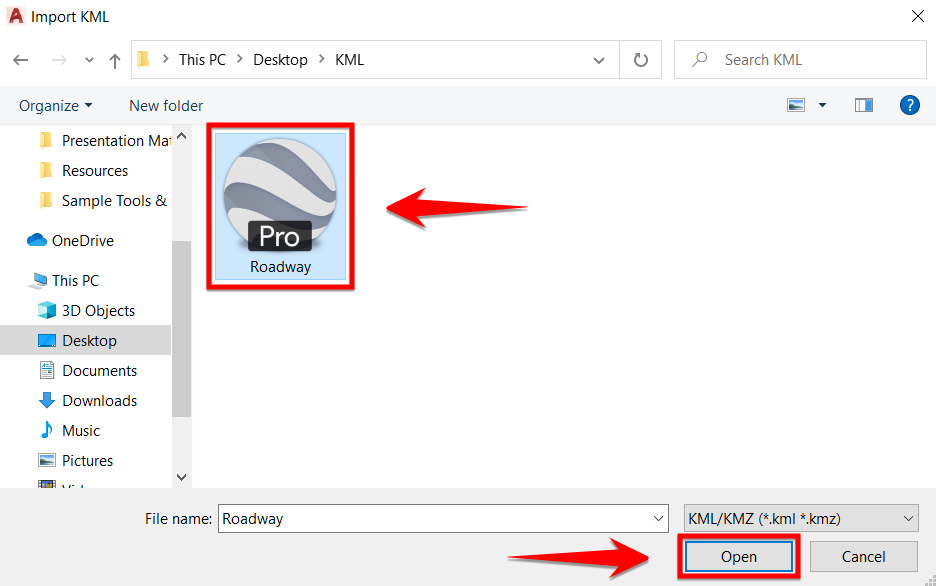Open the Help question mark icon
Screen dimensions: 936x586
click(909, 105)
